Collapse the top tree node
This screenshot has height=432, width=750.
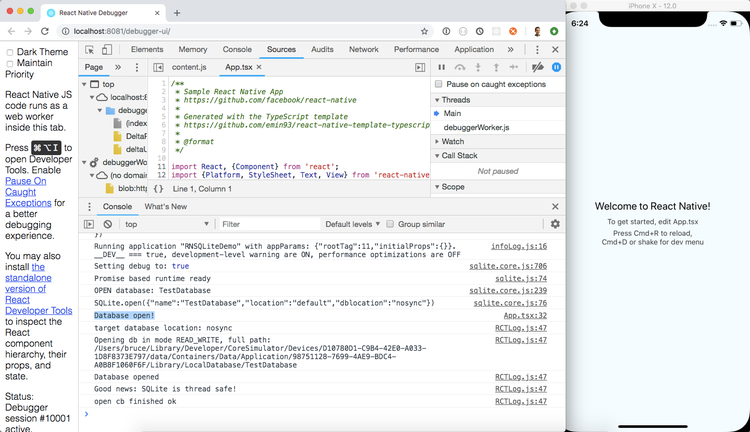tap(84, 84)
